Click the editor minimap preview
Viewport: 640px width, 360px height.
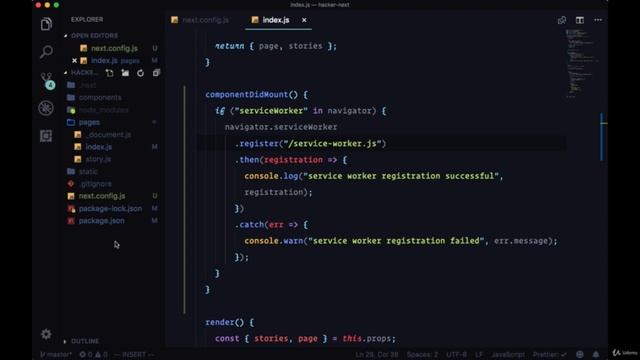click(582, 63)
